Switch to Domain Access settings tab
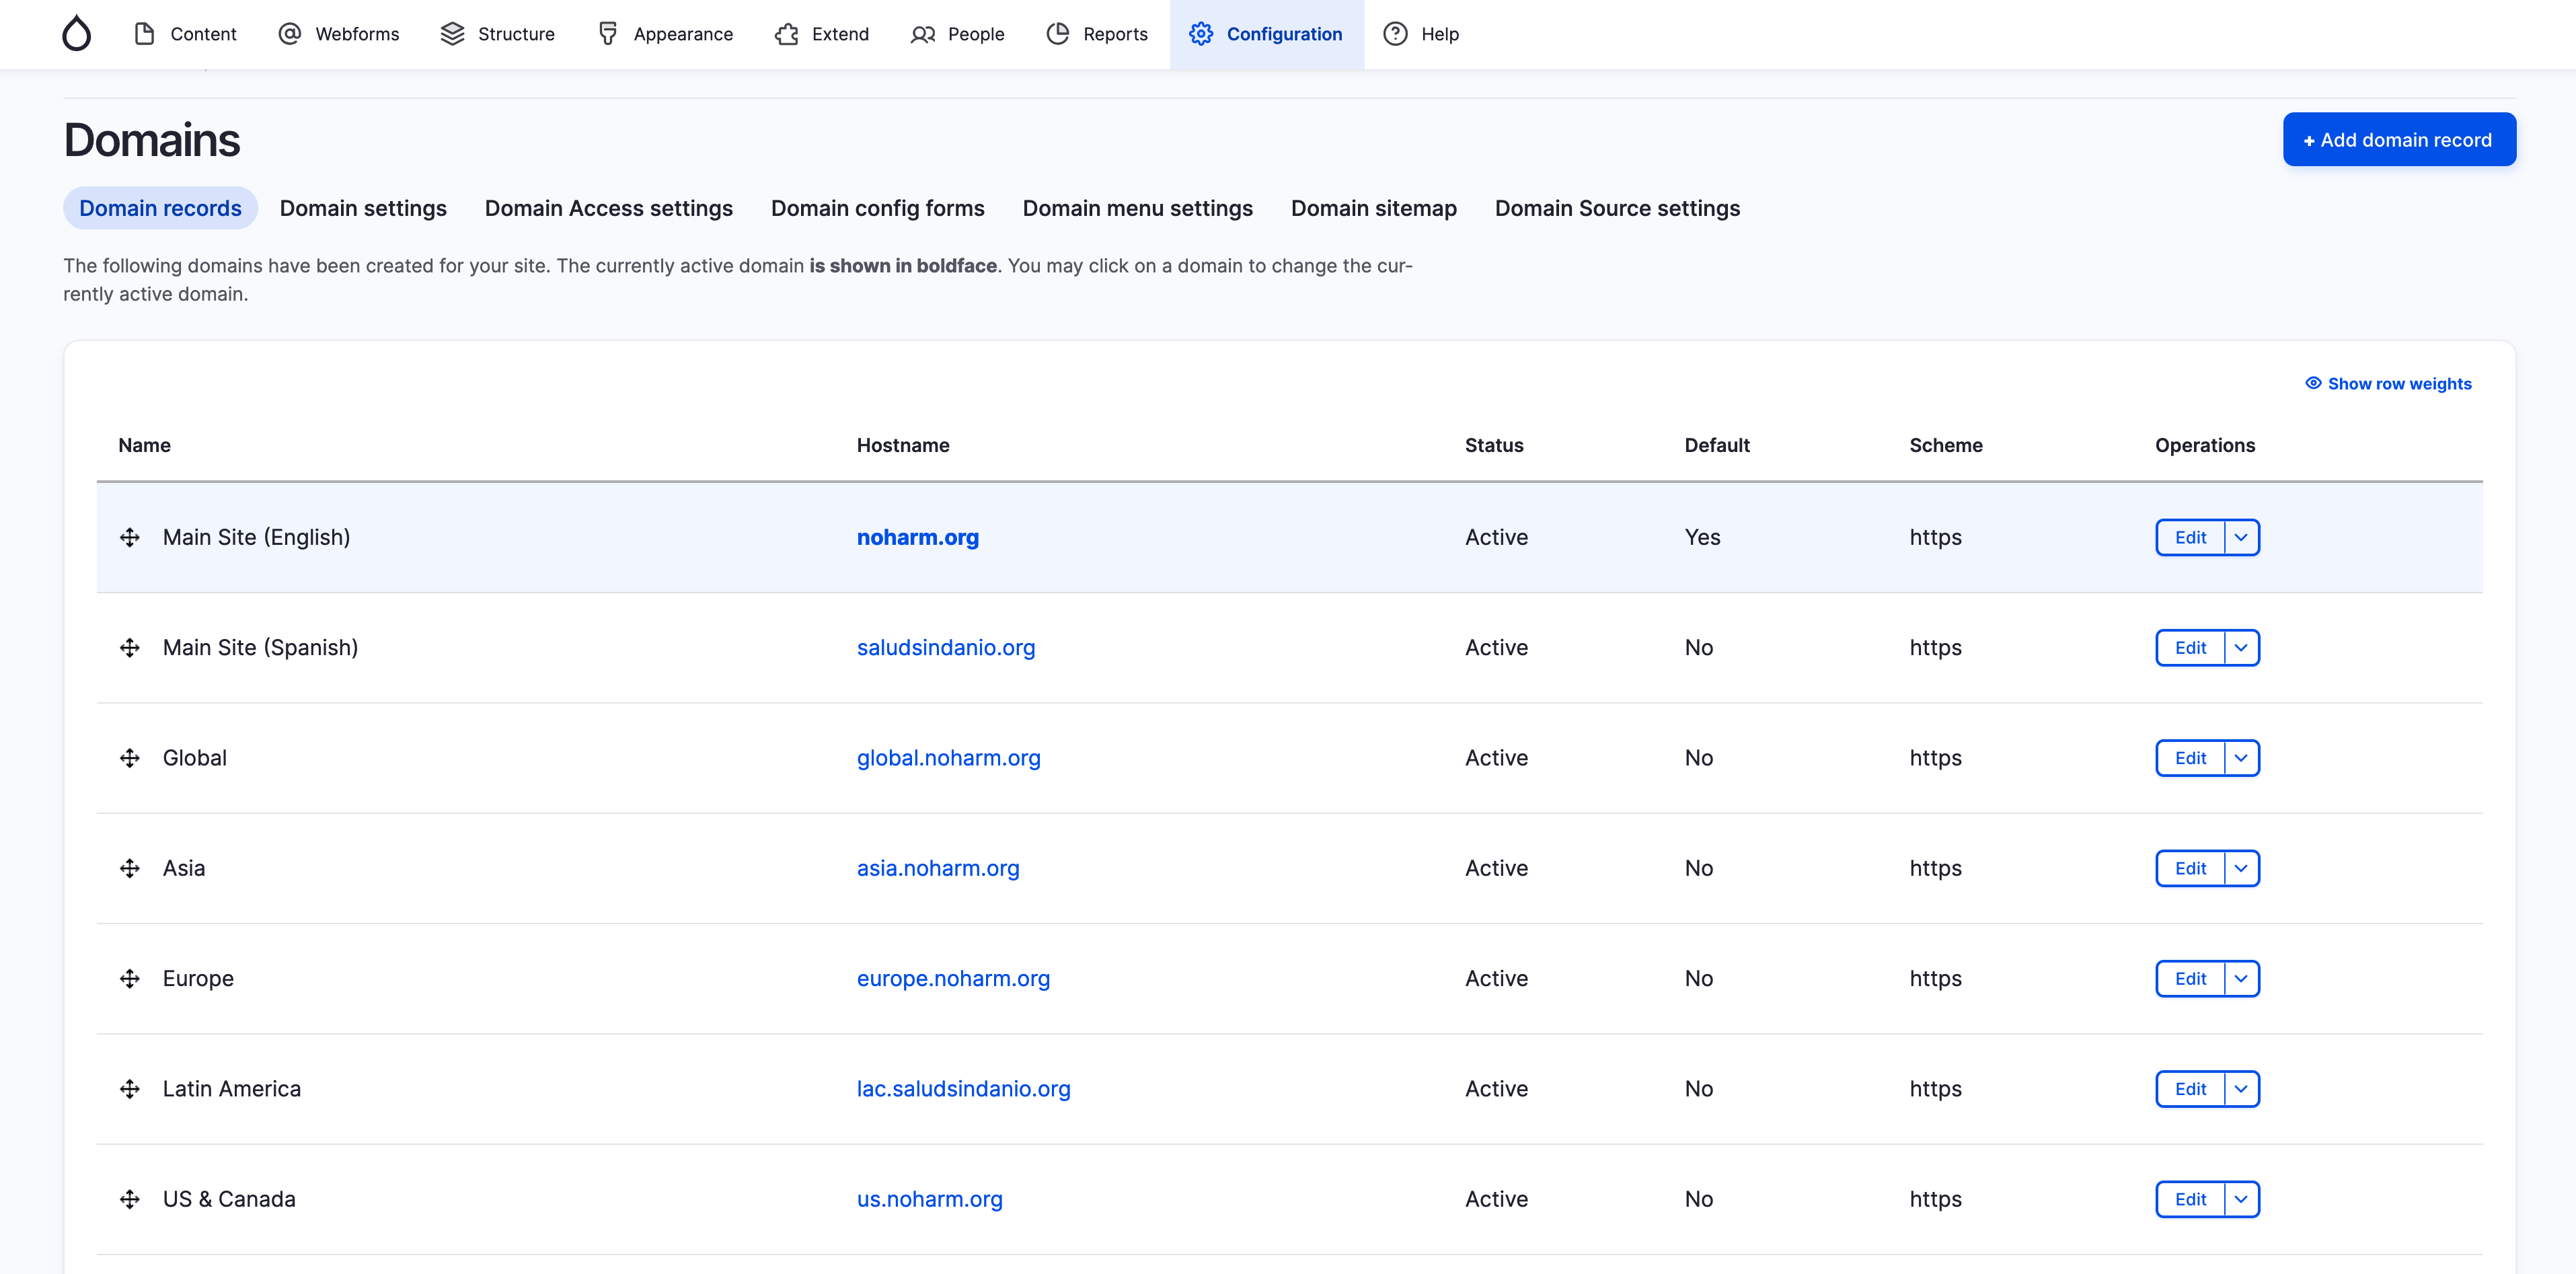 [x=609, y=208]
